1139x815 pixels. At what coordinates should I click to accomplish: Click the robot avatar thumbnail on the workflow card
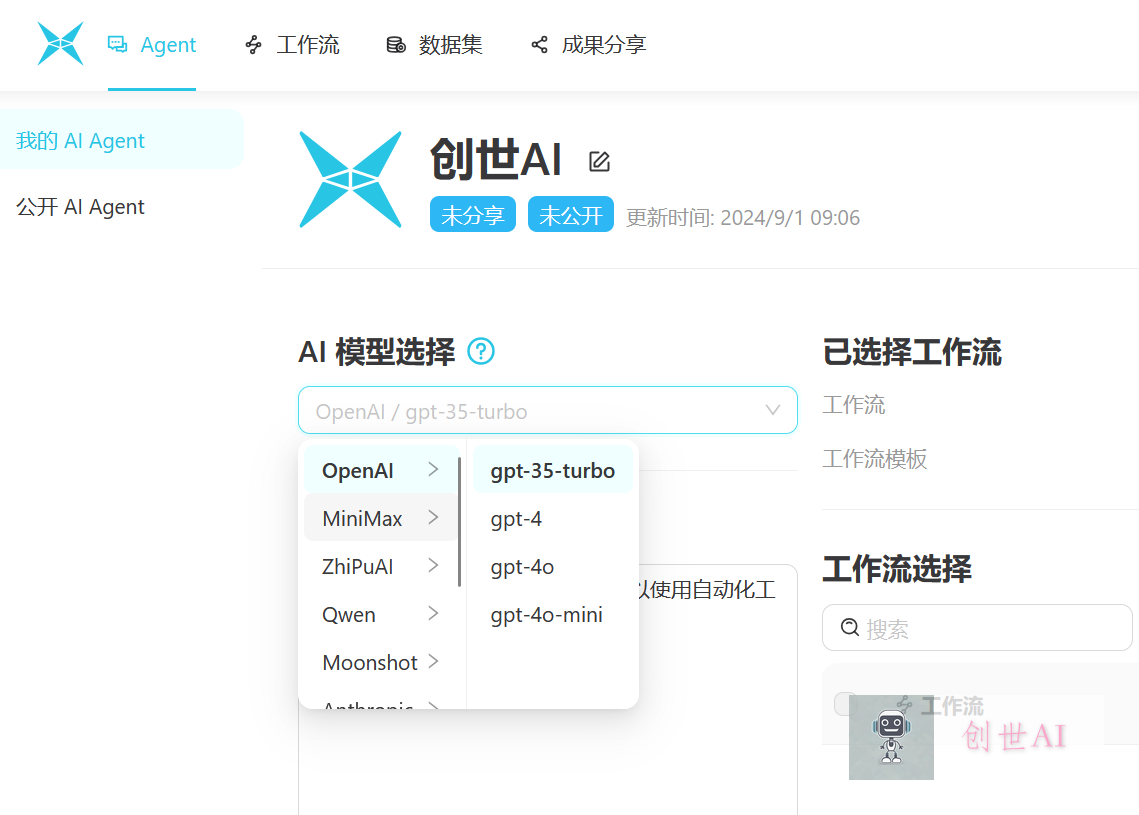[x=891, y=737]
